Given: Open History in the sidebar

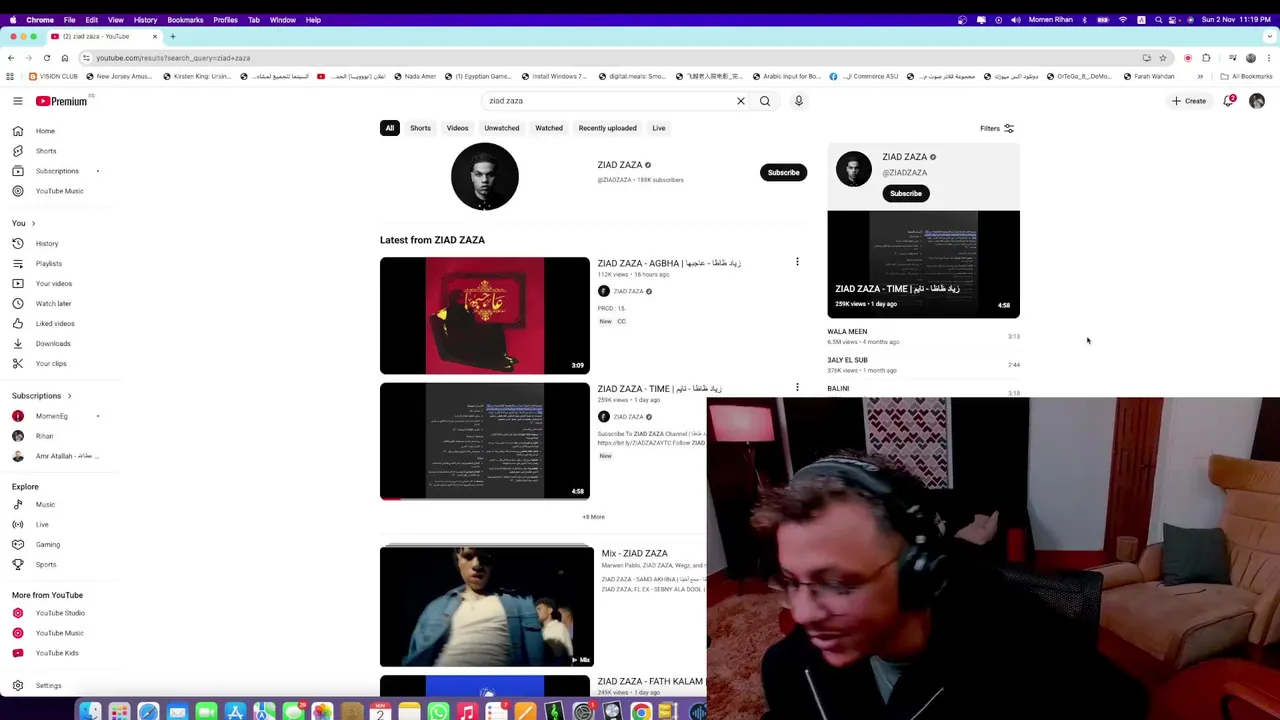Looking at the screenshot, I should coord(47,243).
